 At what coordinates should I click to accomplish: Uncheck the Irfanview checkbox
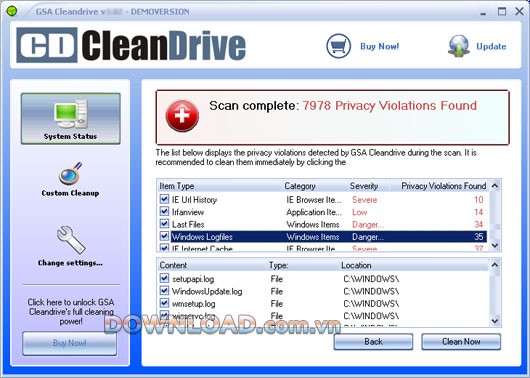(164, 212)
